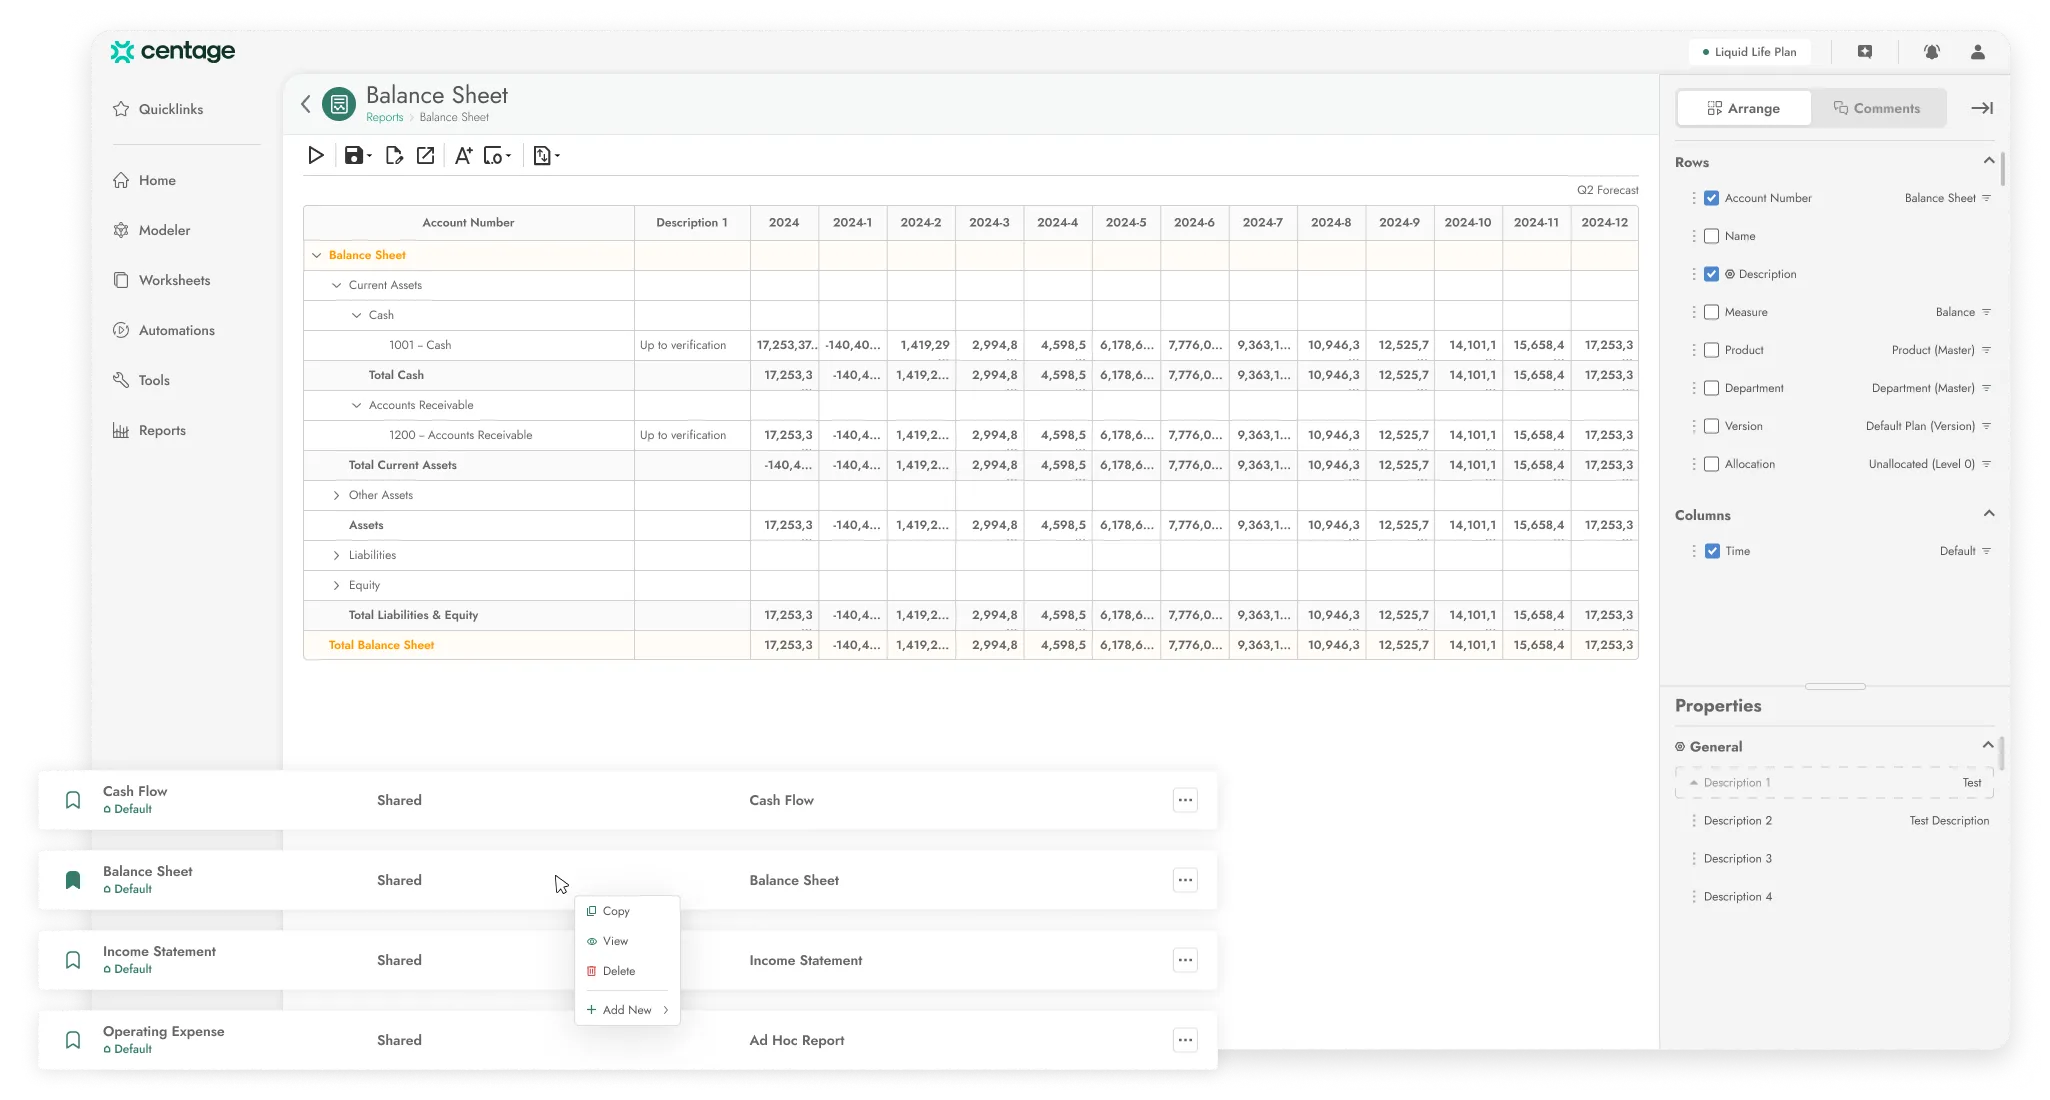Viewport: 2050px width, 1100px height.
Task: Select Delete from the context menu
Action: click(x=618, y=971)
